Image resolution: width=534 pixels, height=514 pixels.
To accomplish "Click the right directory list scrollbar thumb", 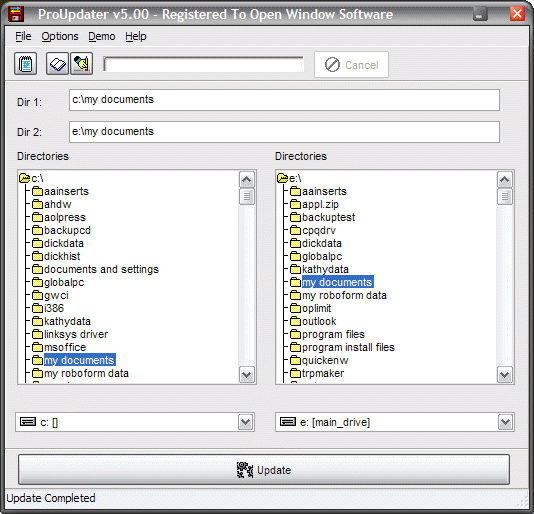I will [x=505, y=196].
